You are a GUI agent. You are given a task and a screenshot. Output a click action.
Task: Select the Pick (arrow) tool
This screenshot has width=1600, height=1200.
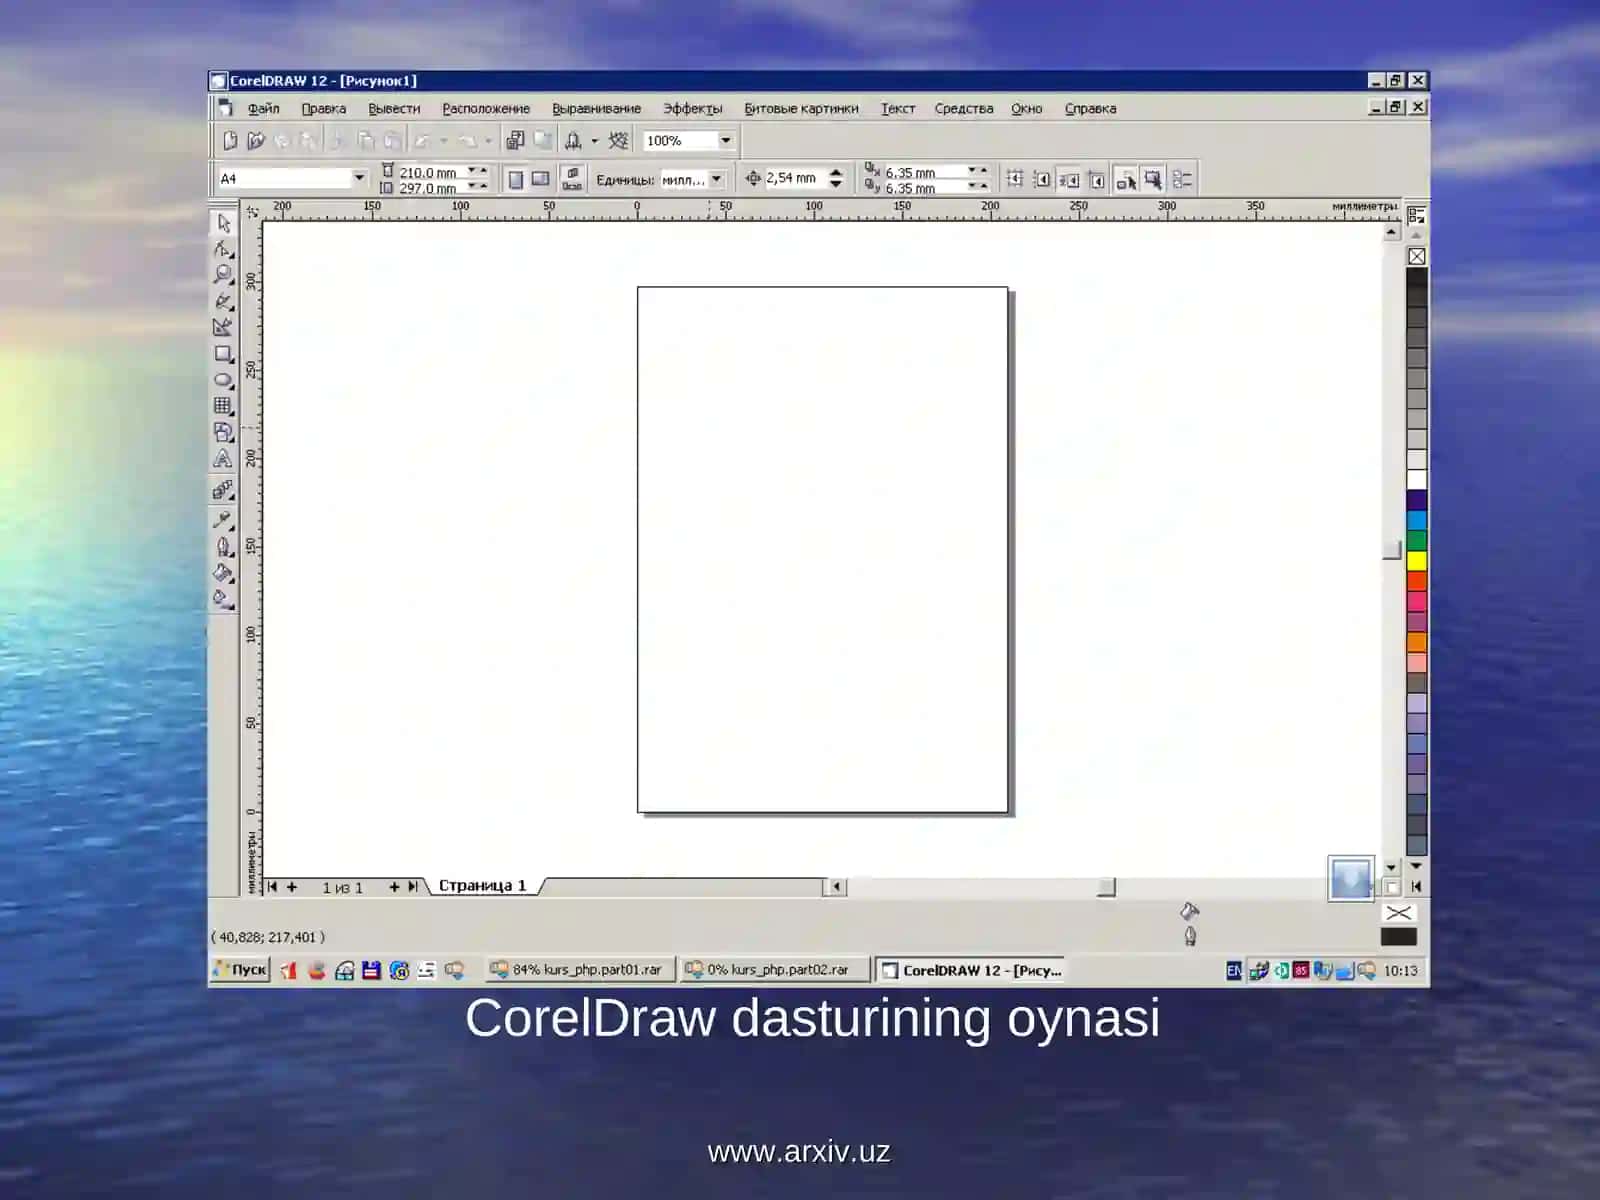pos(223,223)
